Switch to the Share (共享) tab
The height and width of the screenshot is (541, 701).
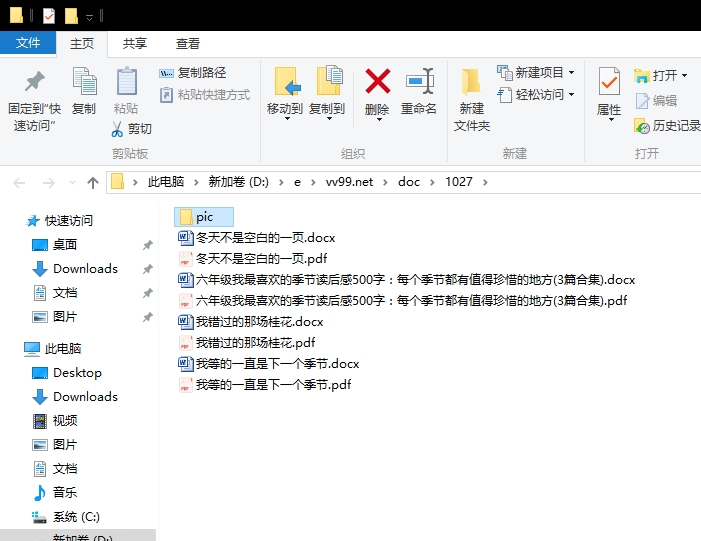(135, 43)
